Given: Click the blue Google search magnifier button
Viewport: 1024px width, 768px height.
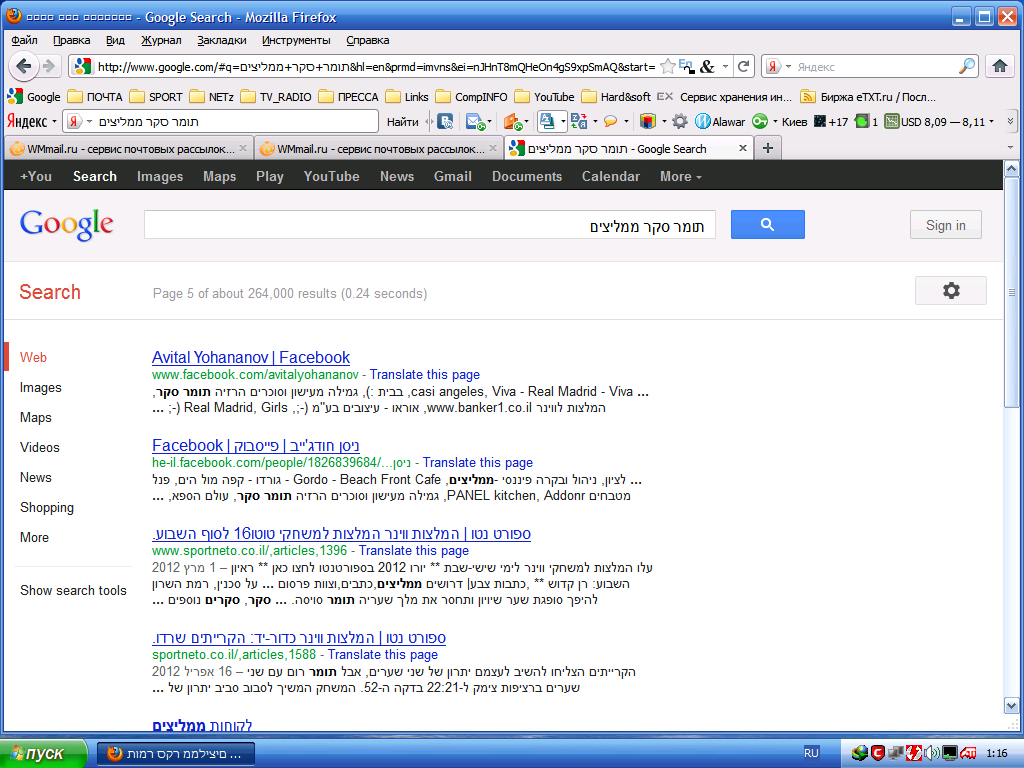Looking at the screenshot, I should 767,225.
